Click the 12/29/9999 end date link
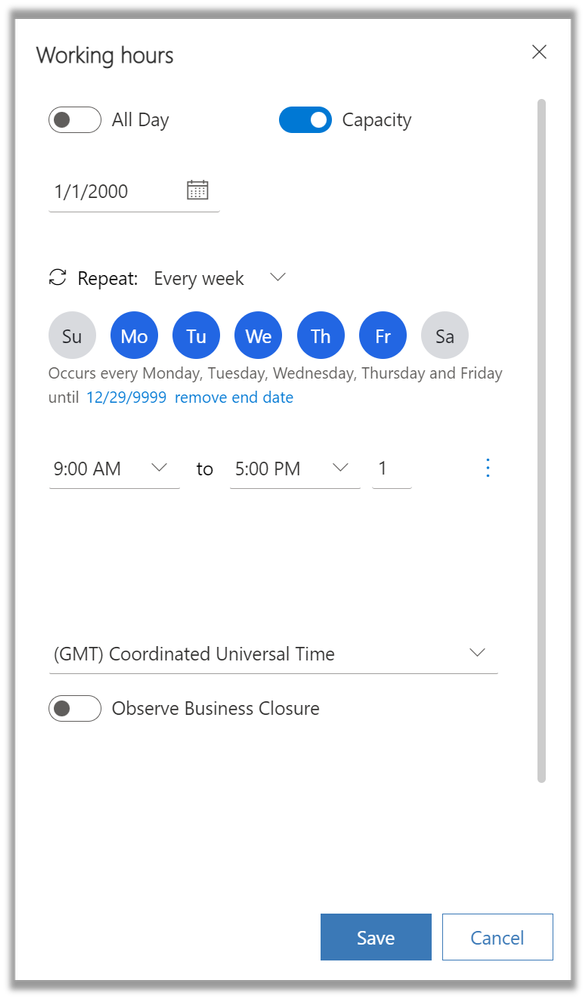 (x=126, y=398)
